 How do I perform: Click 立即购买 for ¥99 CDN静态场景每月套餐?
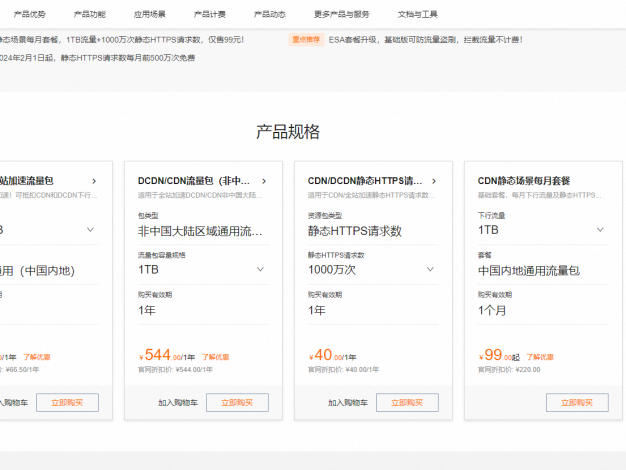(x=577, y=402)
